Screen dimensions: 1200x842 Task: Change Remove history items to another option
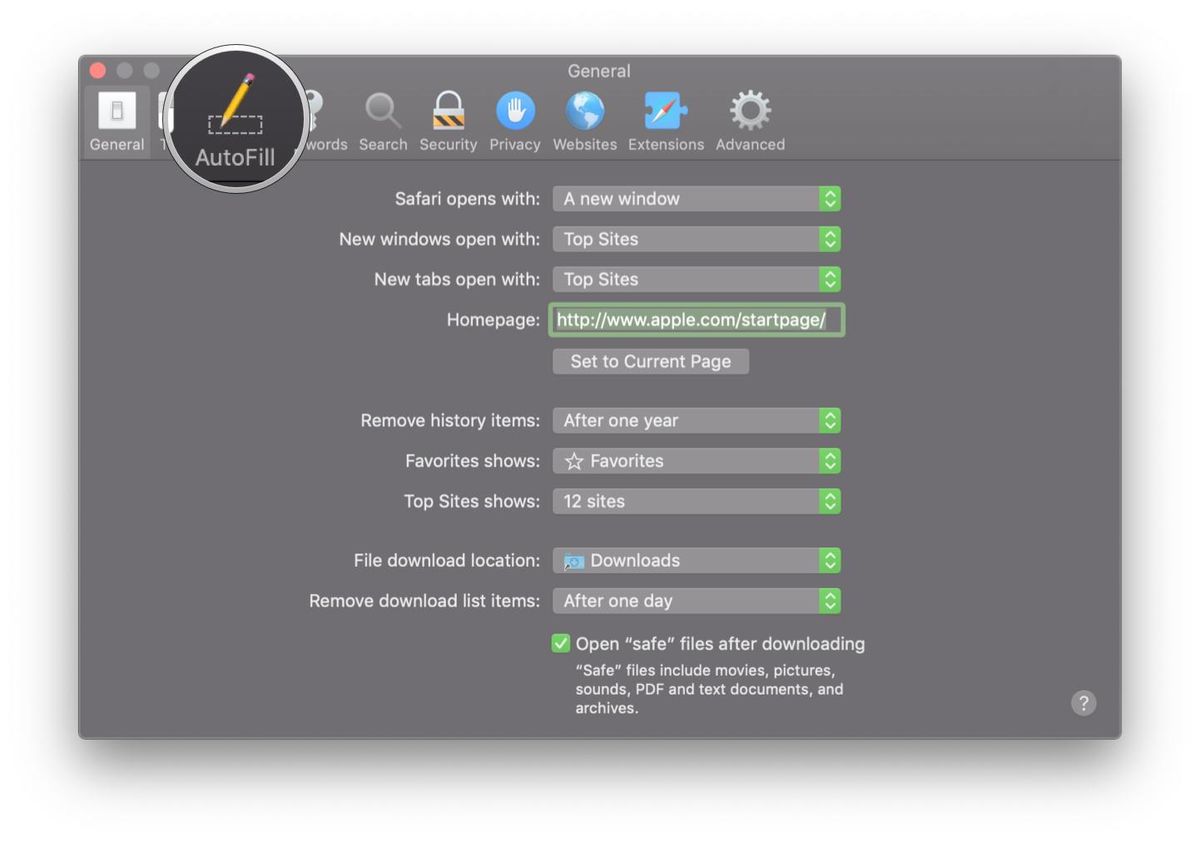pyautogui.click(x=696, y=420)
